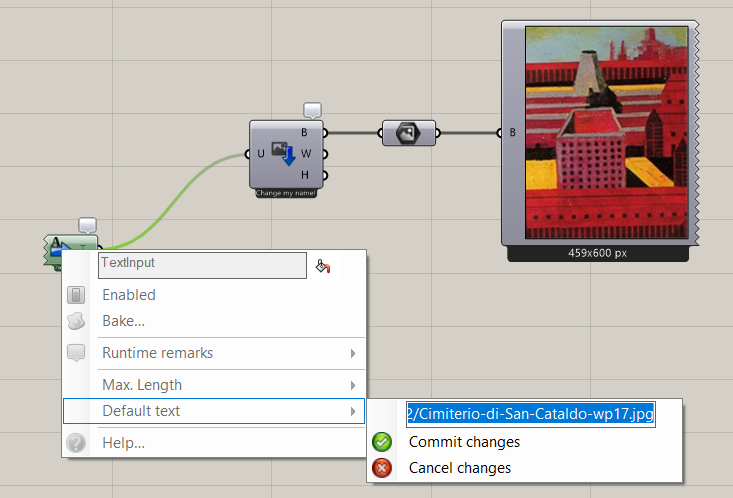Click the Runtime remarks balloon icon
The width and height of the screenshot is (733, 498).
77,353
